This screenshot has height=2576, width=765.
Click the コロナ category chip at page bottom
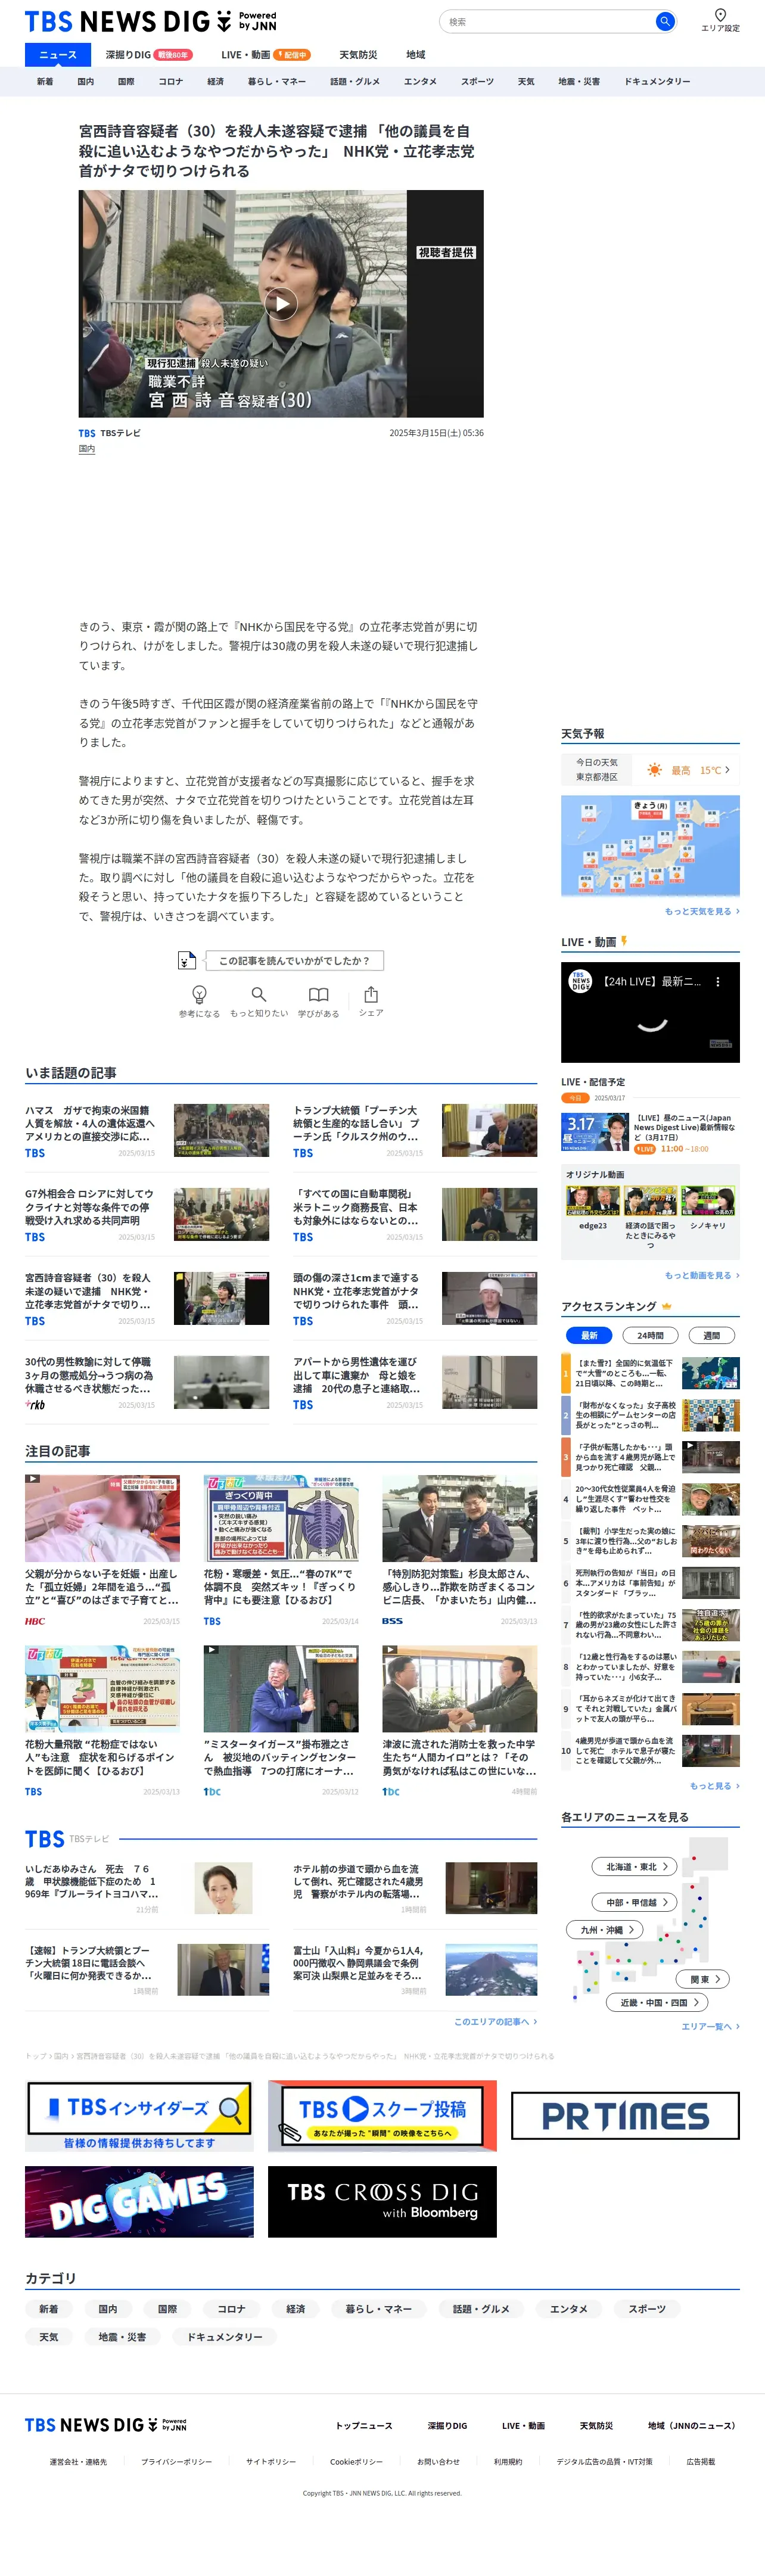tap(231, 2309)
